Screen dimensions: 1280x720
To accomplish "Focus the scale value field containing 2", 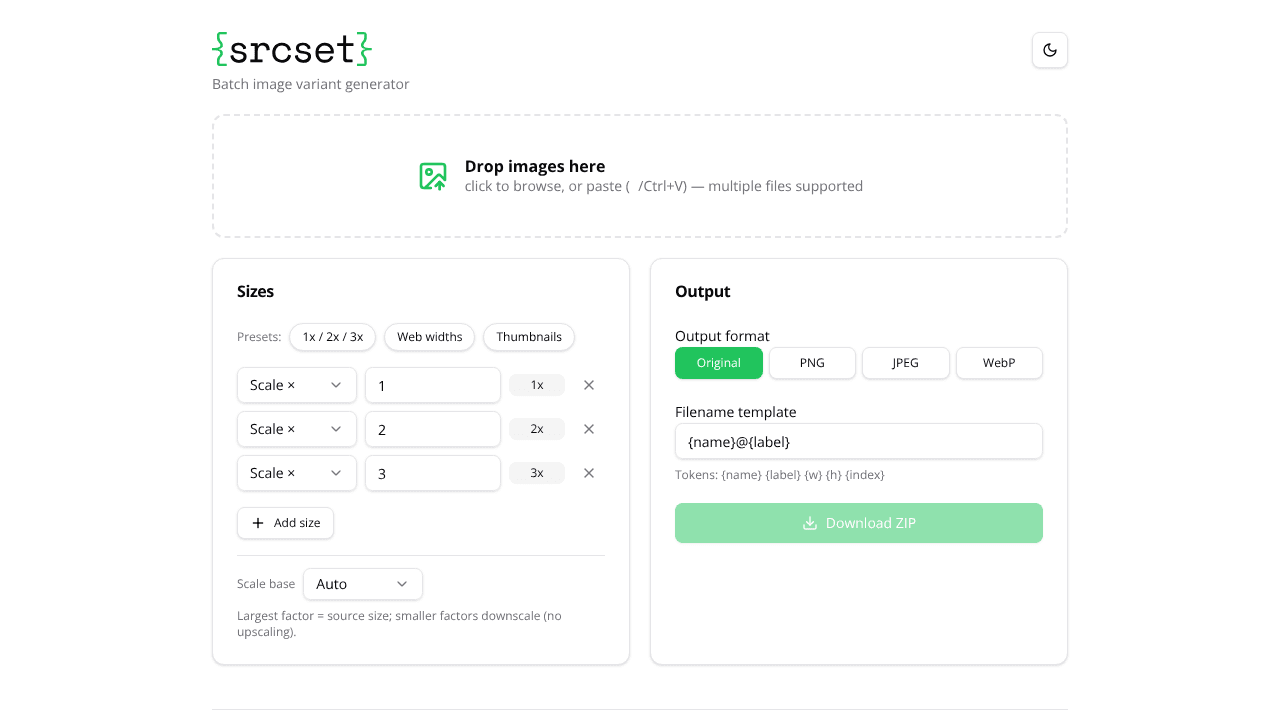I will (x=433, y=429).
